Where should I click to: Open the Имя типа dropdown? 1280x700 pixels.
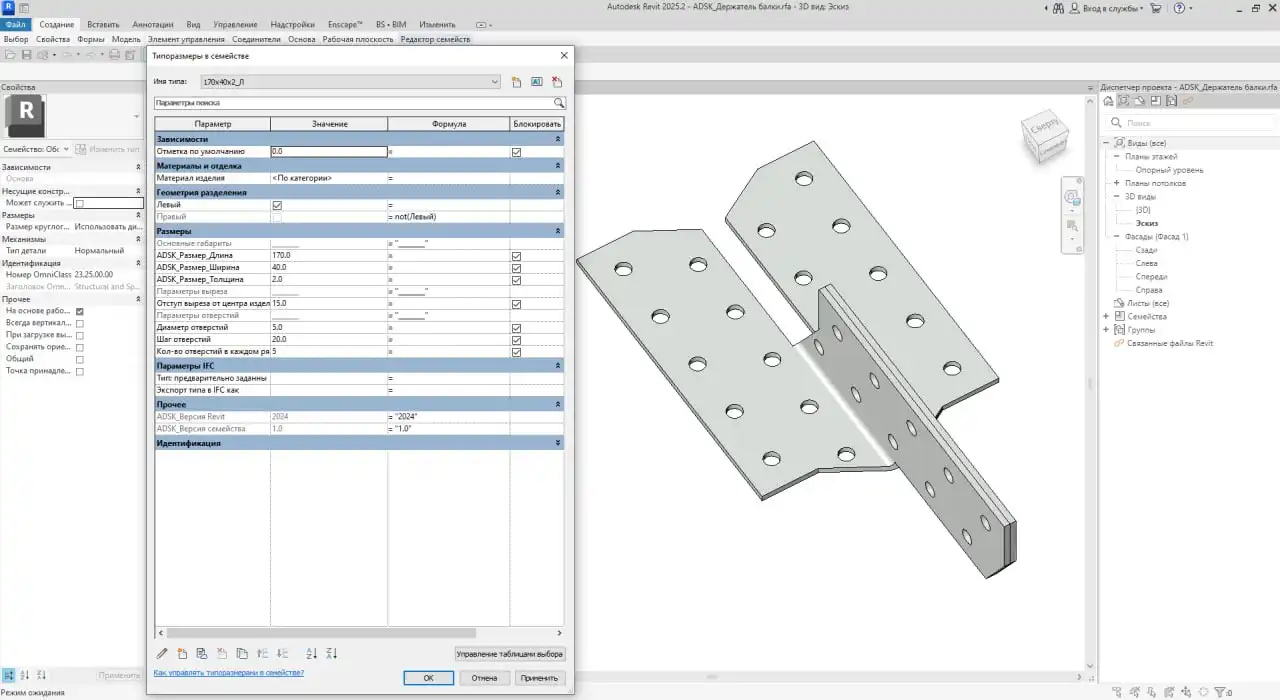point(493,82)
